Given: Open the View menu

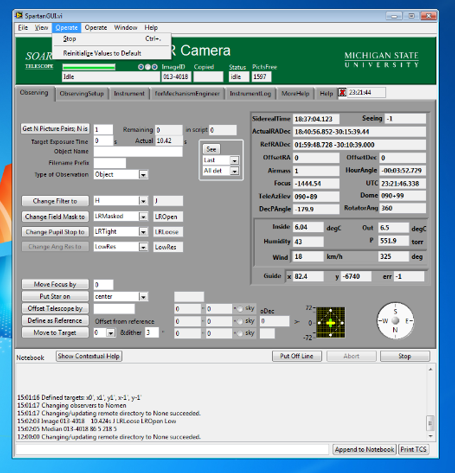Looking at the screenshot, I should click(41, 28).
